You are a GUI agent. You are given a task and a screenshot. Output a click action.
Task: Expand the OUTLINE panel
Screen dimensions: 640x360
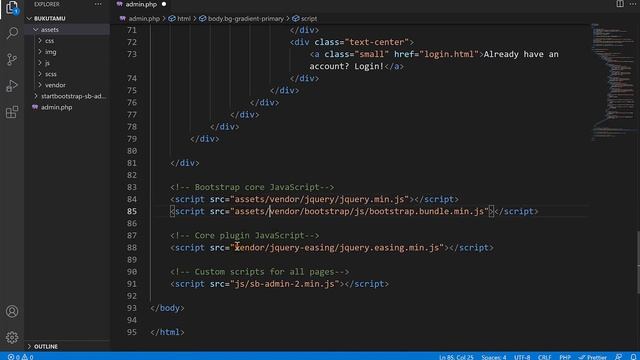(x=46, y=347)
